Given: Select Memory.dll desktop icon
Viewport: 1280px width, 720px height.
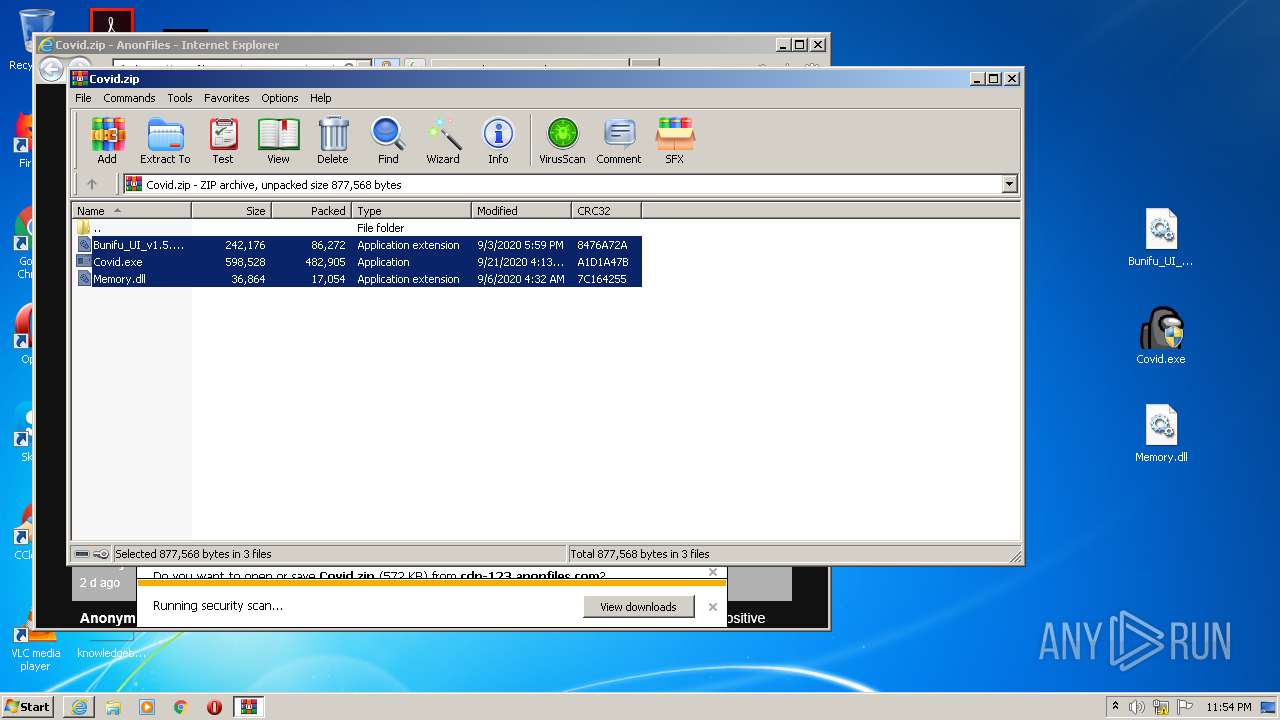Looking at the screenshot, I should (x=1161, y=434).
